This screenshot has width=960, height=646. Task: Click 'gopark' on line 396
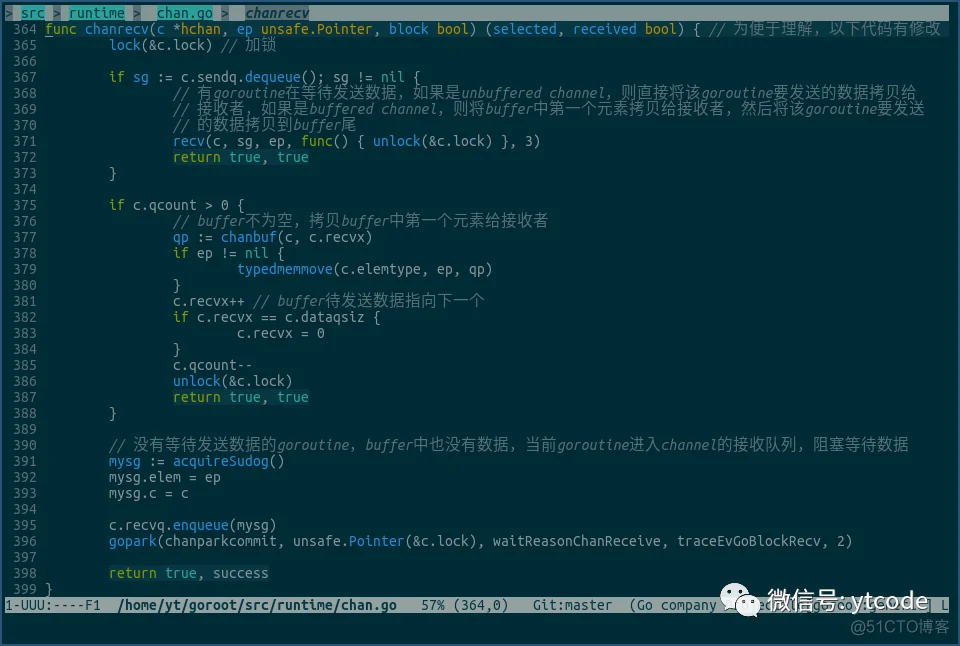point(133,541)
